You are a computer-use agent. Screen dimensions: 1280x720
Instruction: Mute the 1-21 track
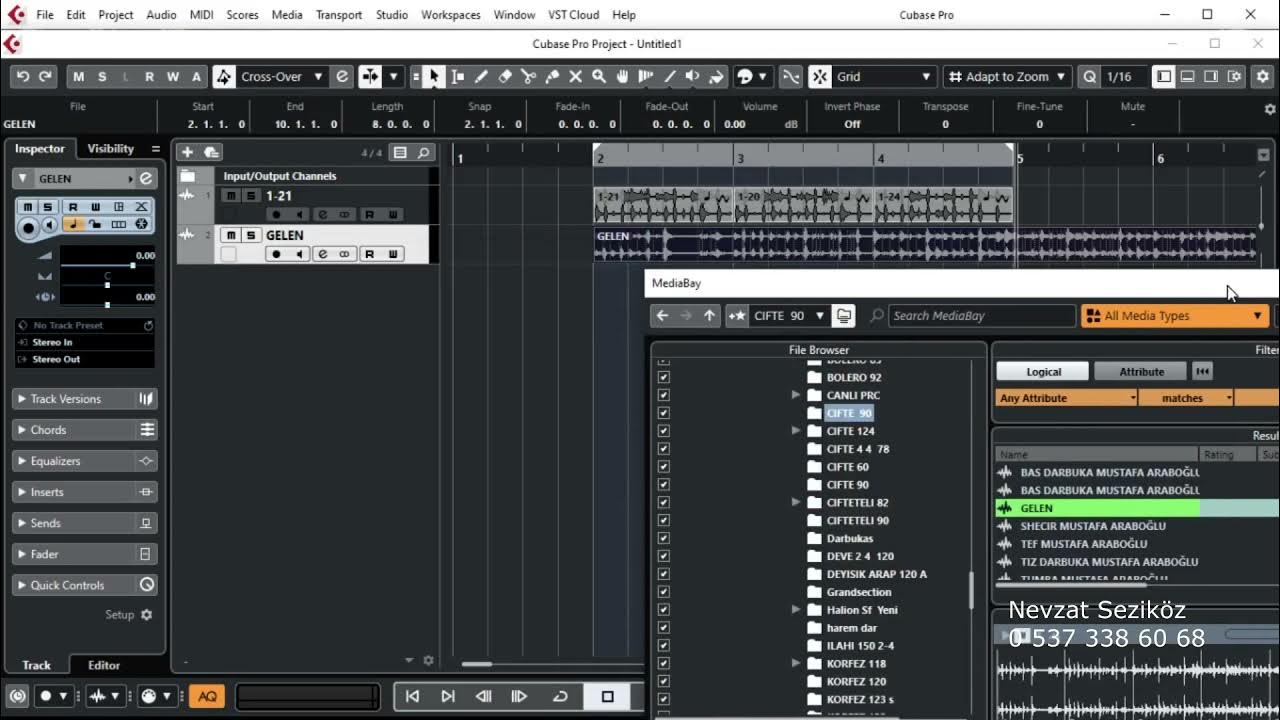point(231,196)
